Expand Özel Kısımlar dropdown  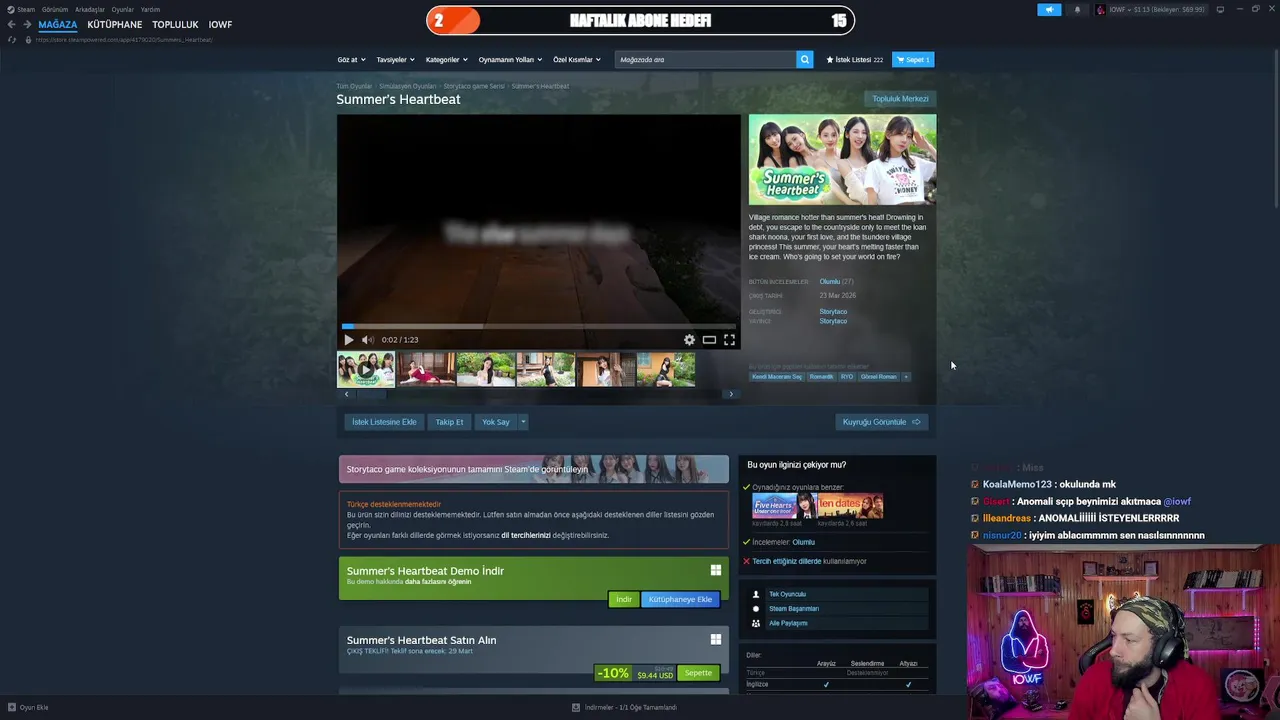[577, 59]
